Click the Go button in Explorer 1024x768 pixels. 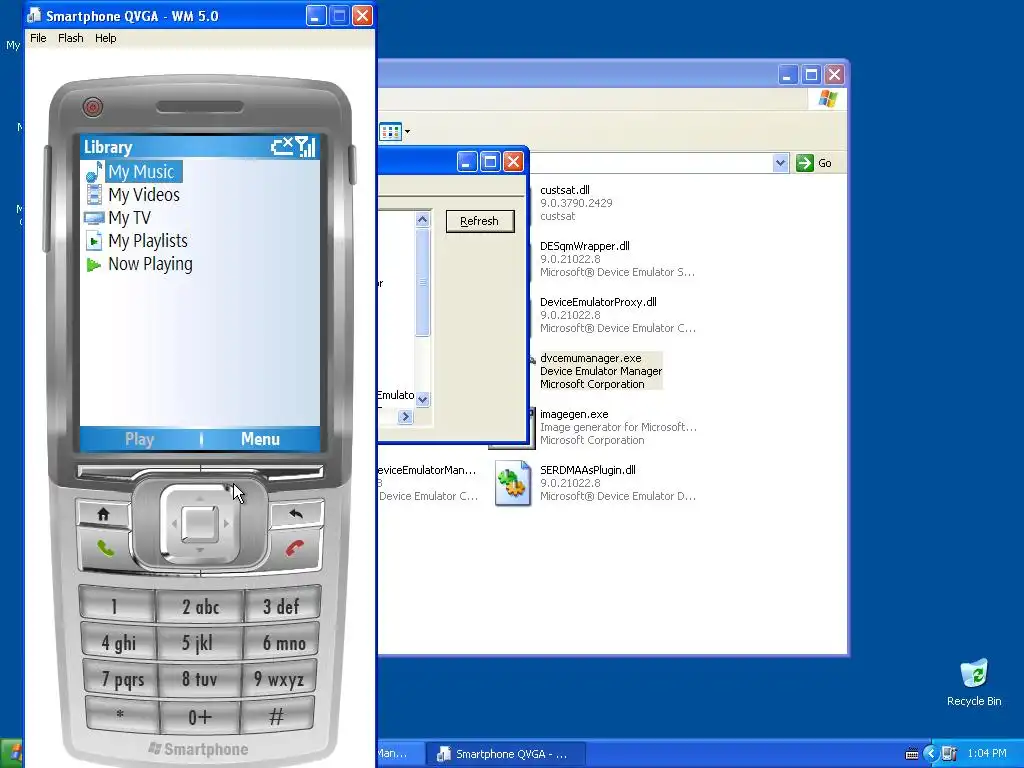[814, 163]
